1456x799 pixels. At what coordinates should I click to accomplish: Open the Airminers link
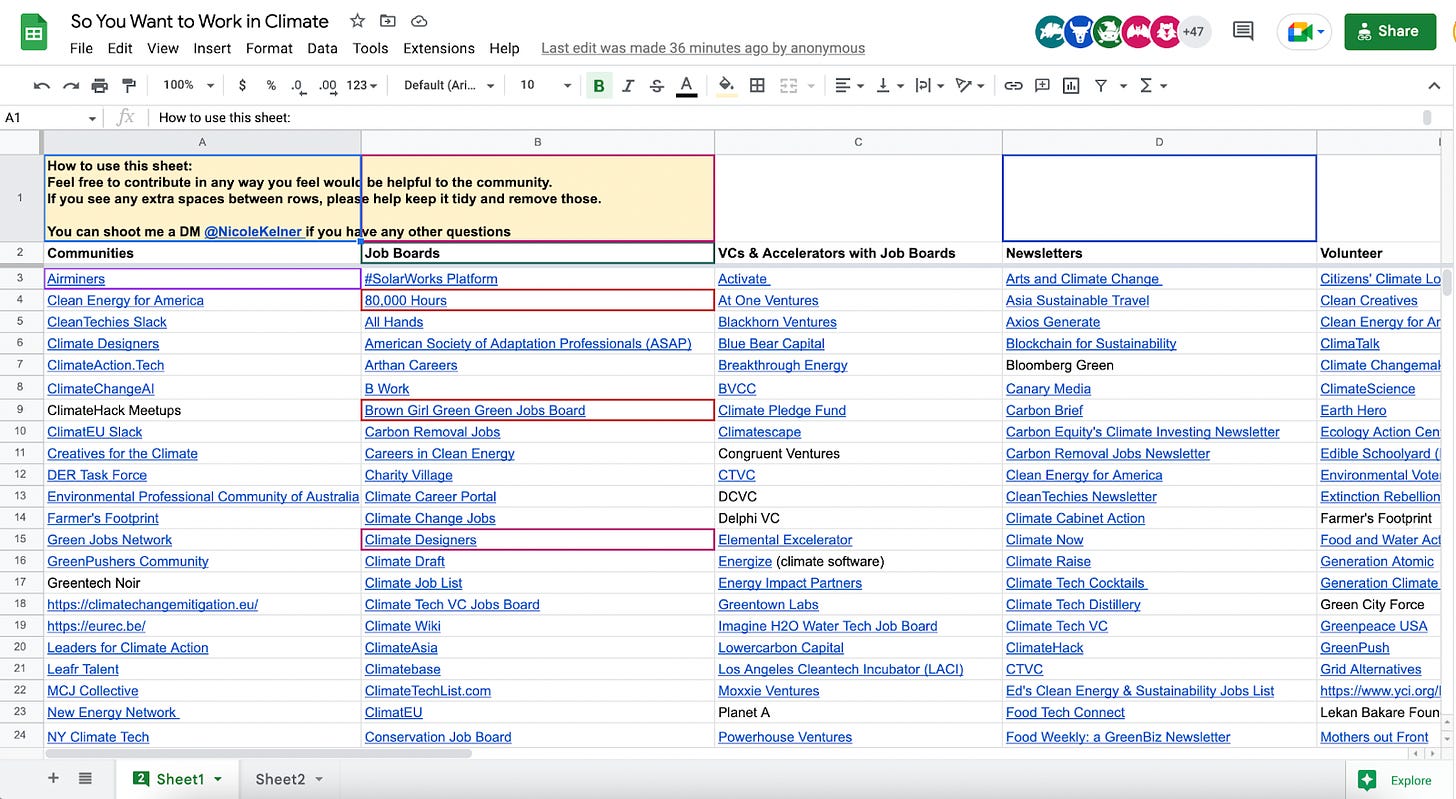click(x=76, y=279)
